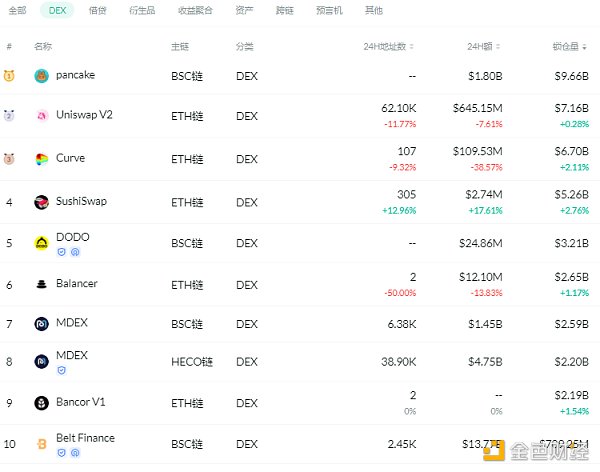
Task: Click the Uniswap V2 unicorn icon
Action: 41,116
